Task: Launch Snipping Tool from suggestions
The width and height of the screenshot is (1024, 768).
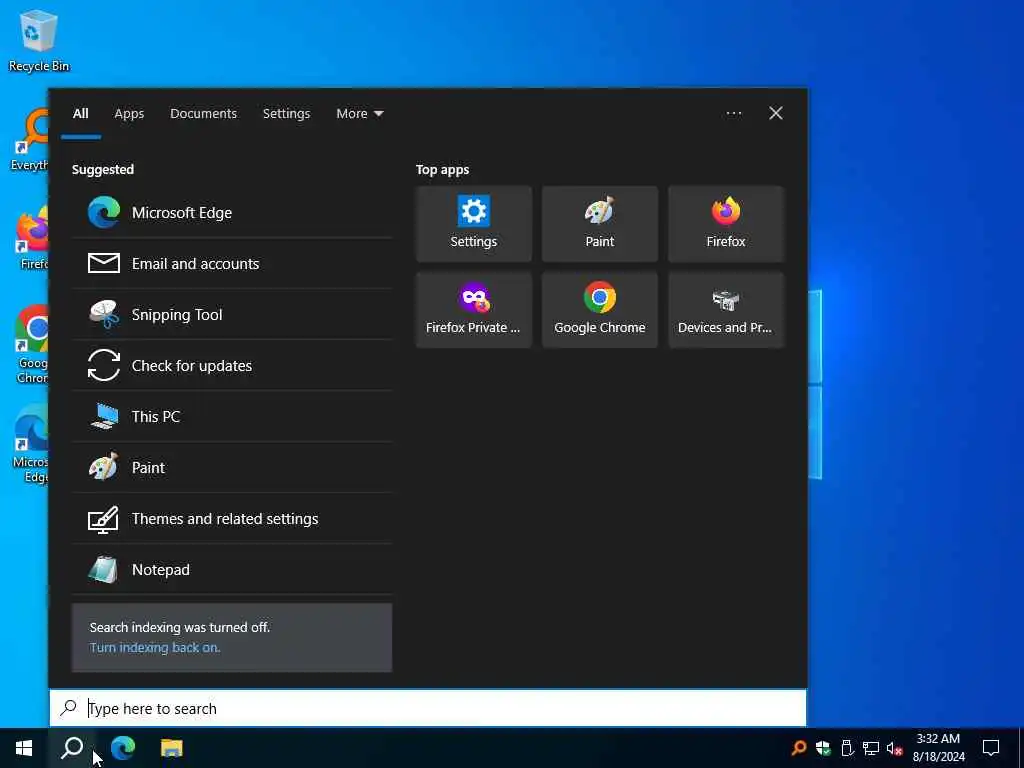Action: [x=232, y=314]
